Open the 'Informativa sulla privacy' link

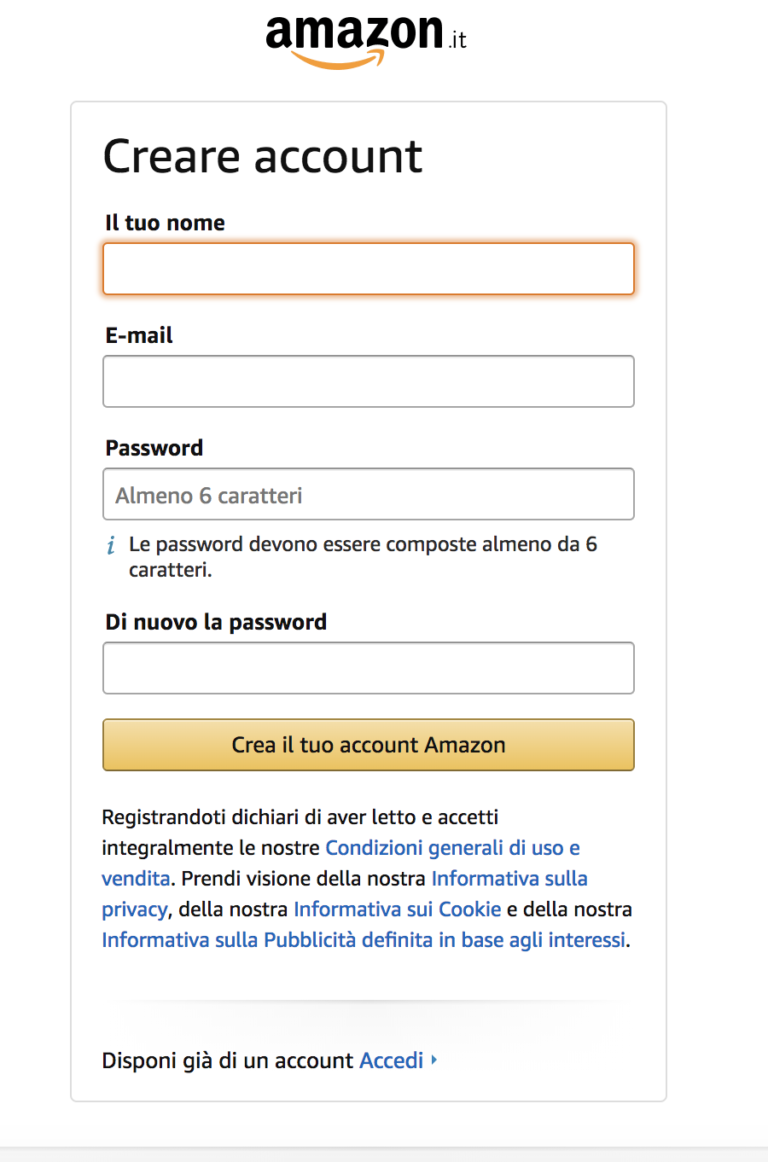coord(509,879)
